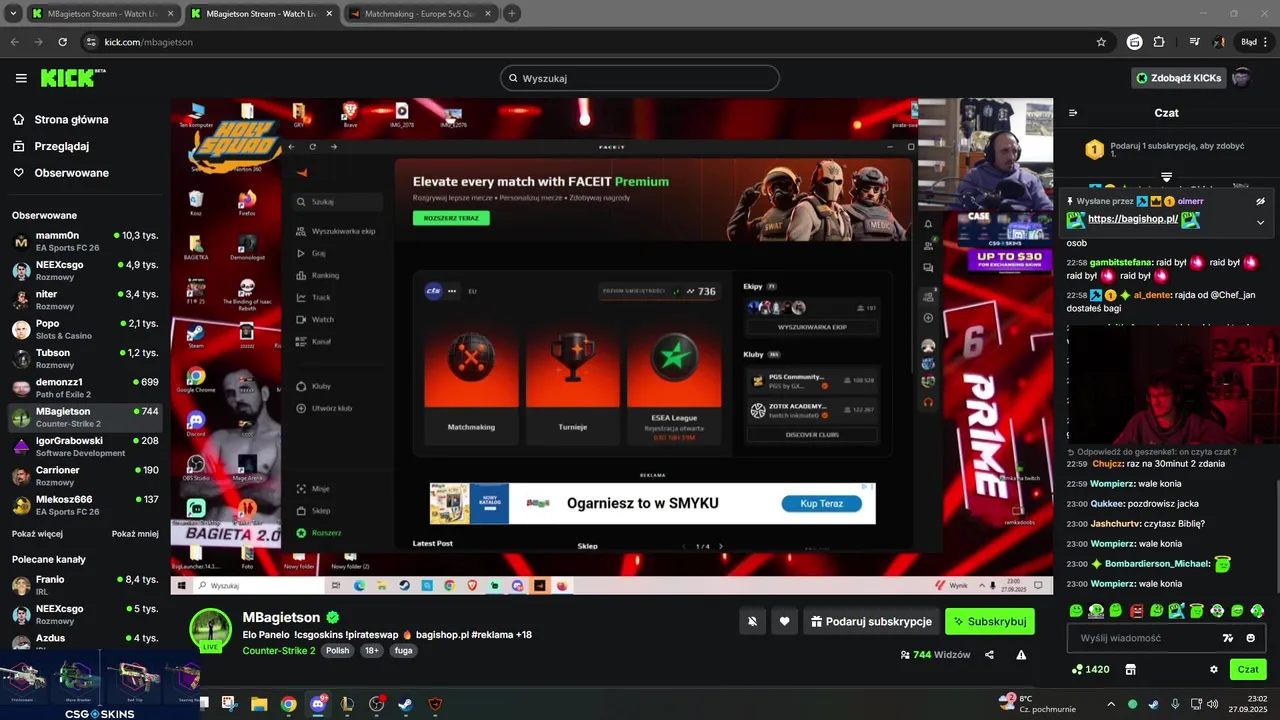
Task: Send message with Czat button
Action: pyautogui.click(x=1248, y=669)
